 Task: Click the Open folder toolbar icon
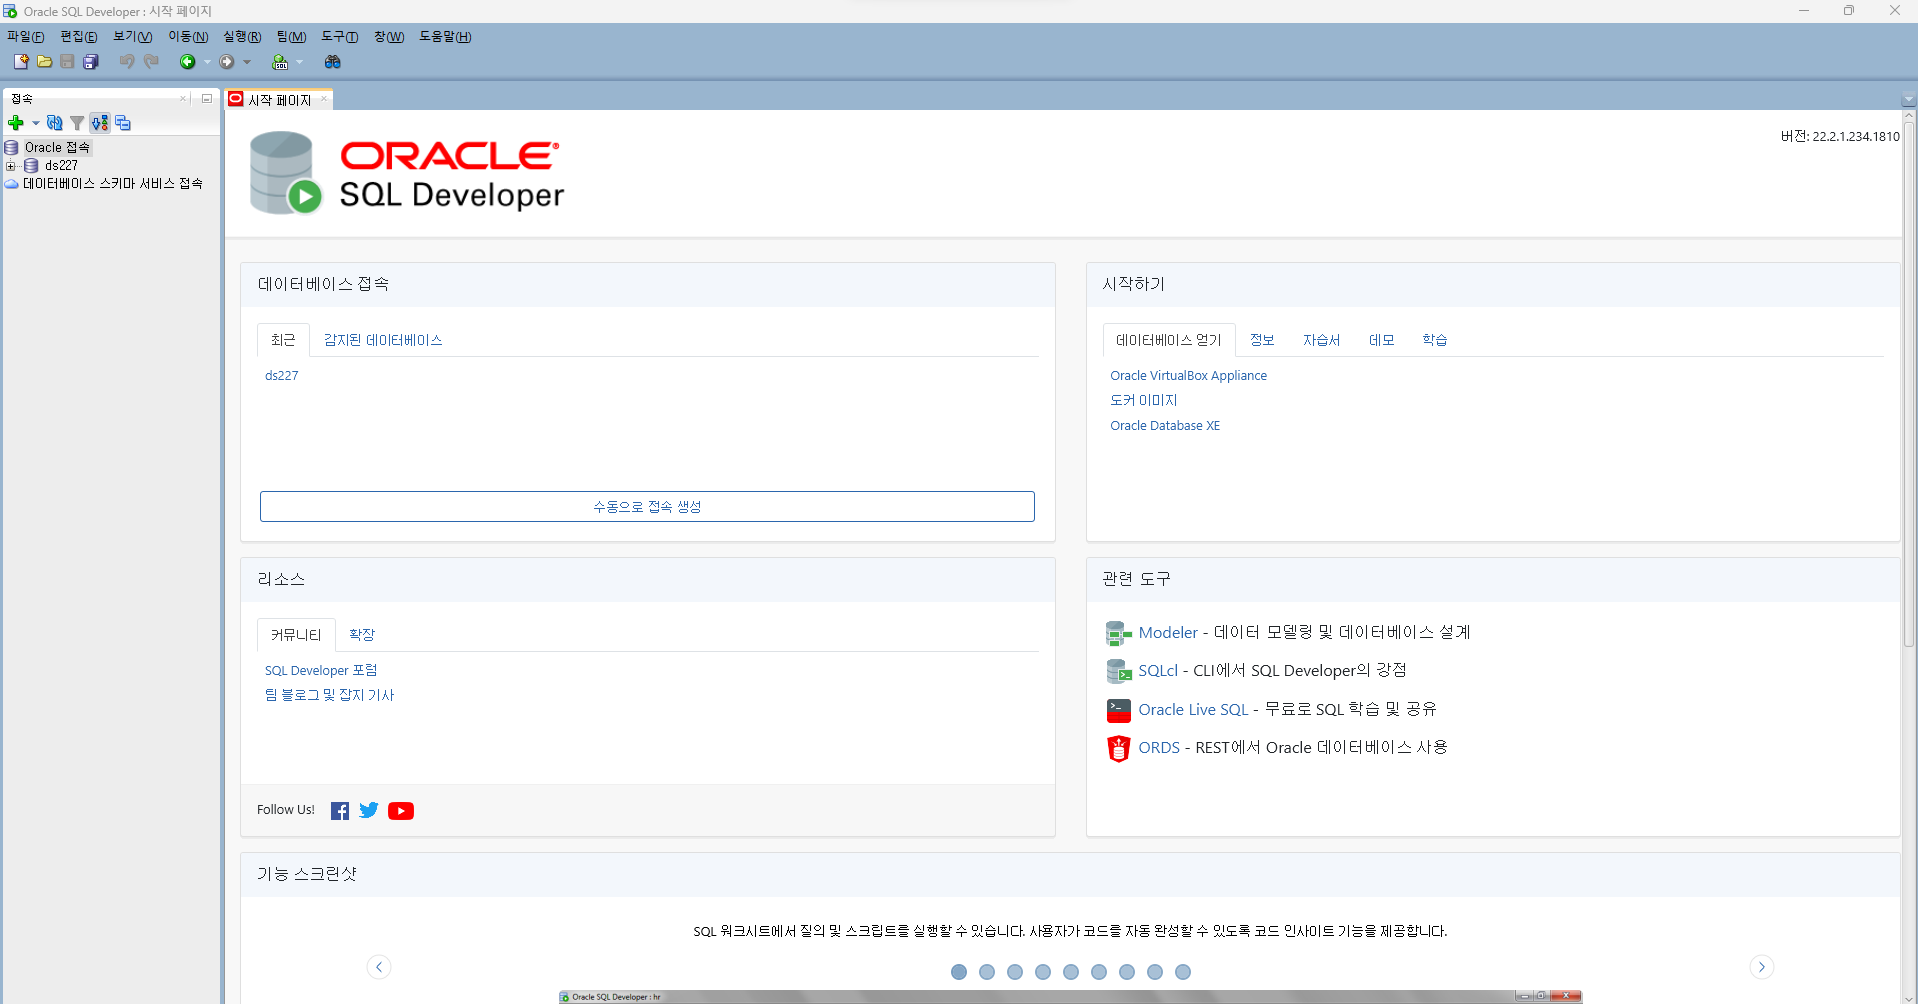pos(44,62)
